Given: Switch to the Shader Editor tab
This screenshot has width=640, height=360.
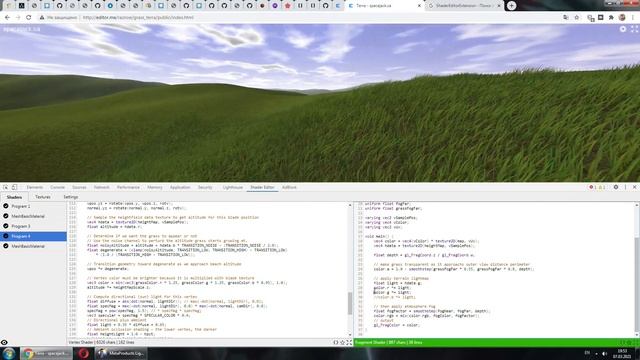Looking at the screenshot, I should click(x=262, y=187).
